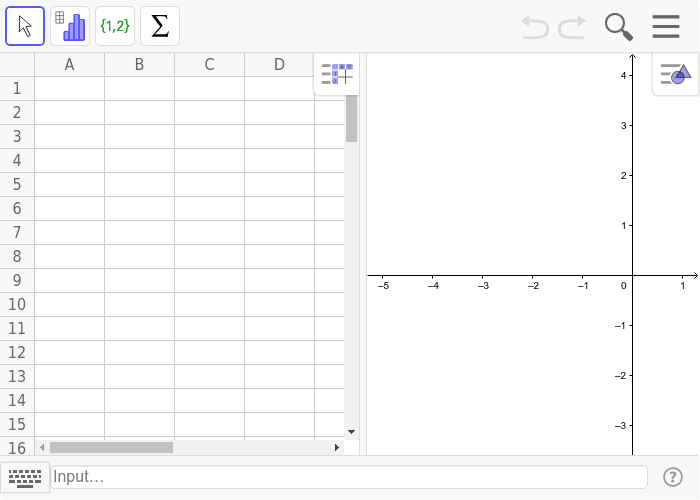Click the Redo arrow
The height and width of the screenshot is (500, 700).
coord(572,27)
